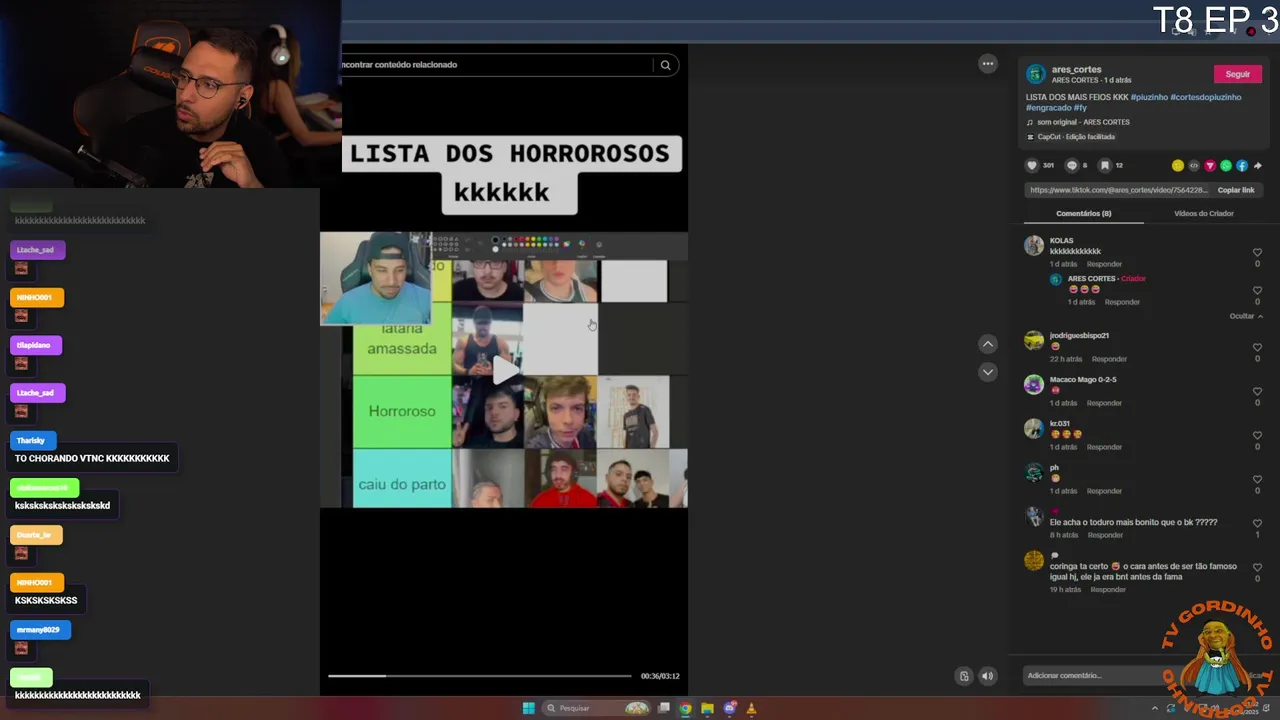Open KOLAS's commenter avatar
The height and width of the screenshot is (720, 1280).
coord(1034,246)
